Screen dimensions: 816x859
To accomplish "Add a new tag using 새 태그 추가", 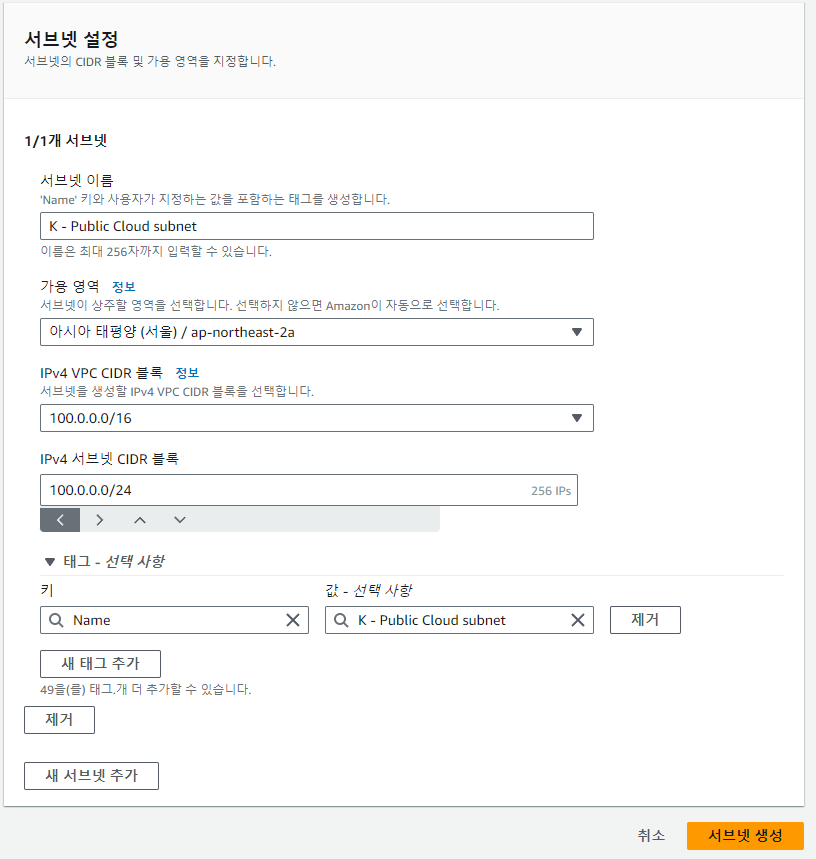I will (x=100, y=663).
